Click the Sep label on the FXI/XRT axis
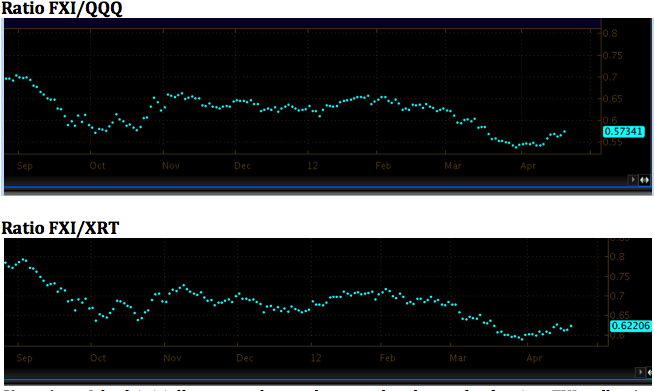 coord(24,358)
